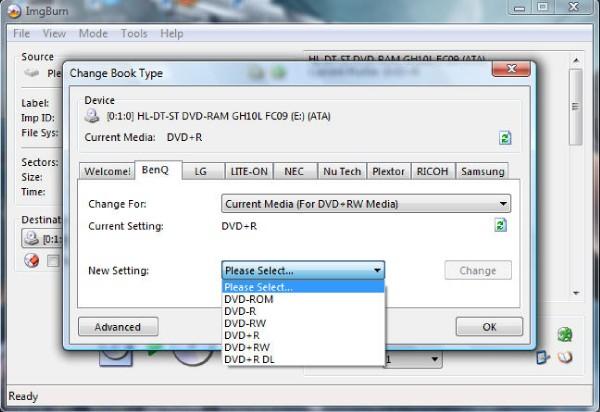The image size is (600, 412).
Task: Switch to the LITE-ON tab
Action: [x=249, y=171]
